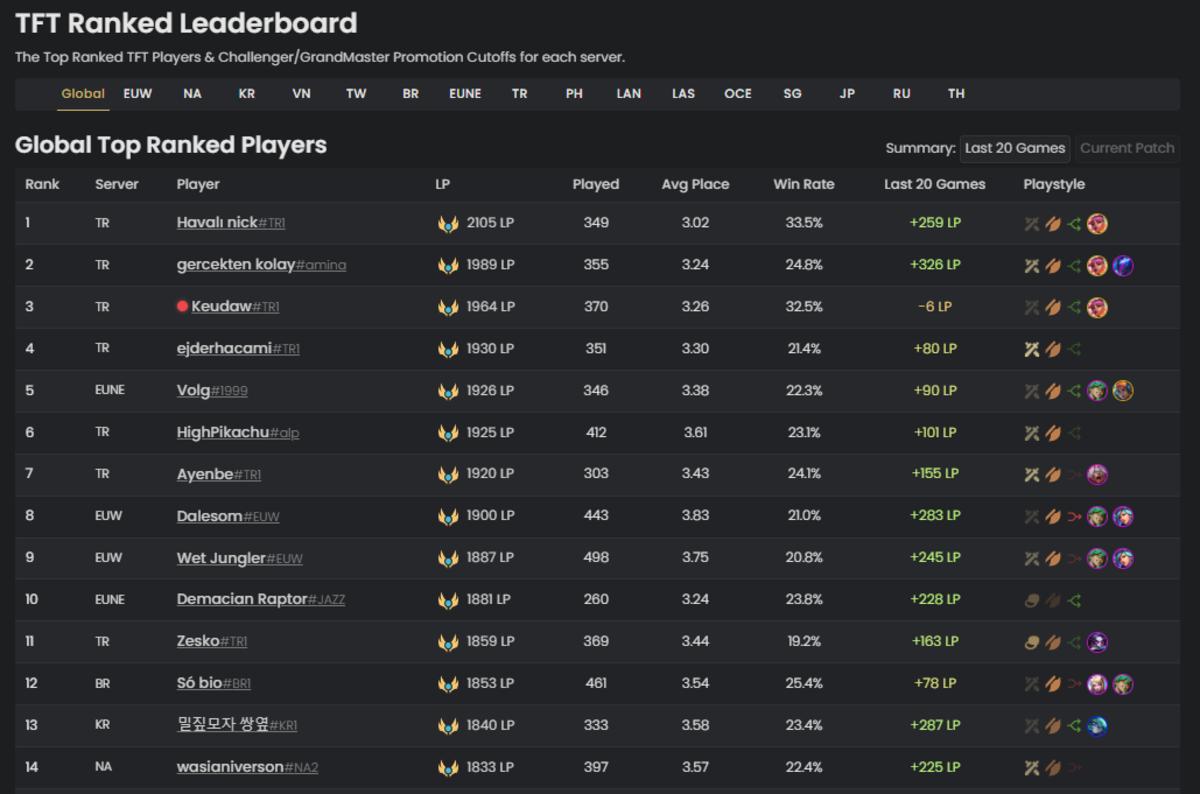Click the globe champion icon in KR player's row
This screenshot has height=794, width=1200.
tap(1097, 727)
